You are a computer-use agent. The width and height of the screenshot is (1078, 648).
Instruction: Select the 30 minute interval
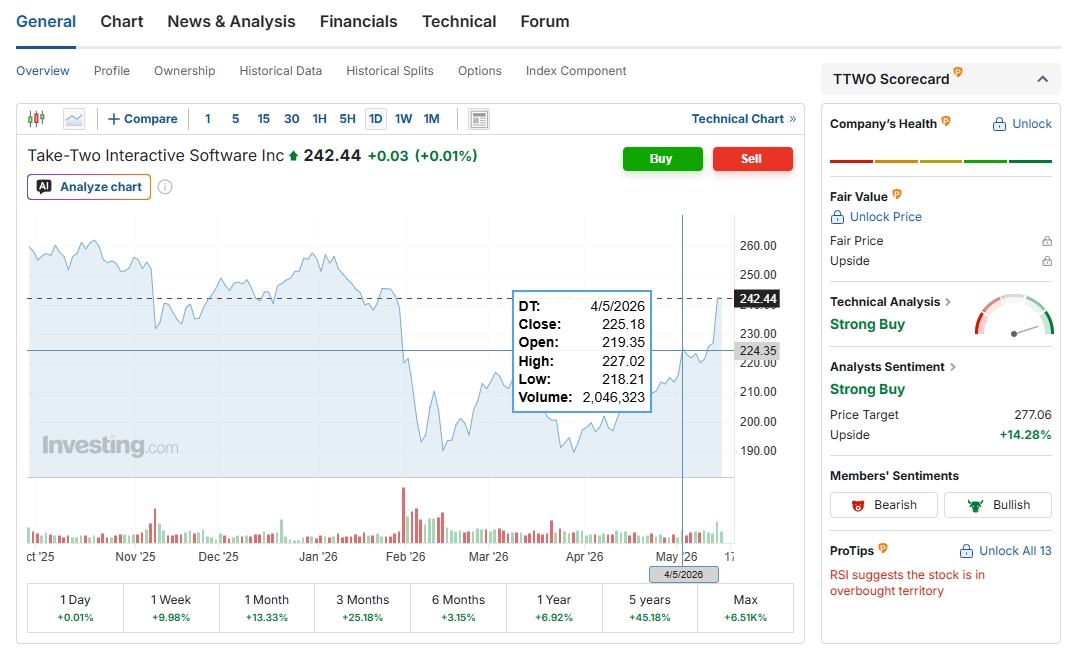pos(292,119)
